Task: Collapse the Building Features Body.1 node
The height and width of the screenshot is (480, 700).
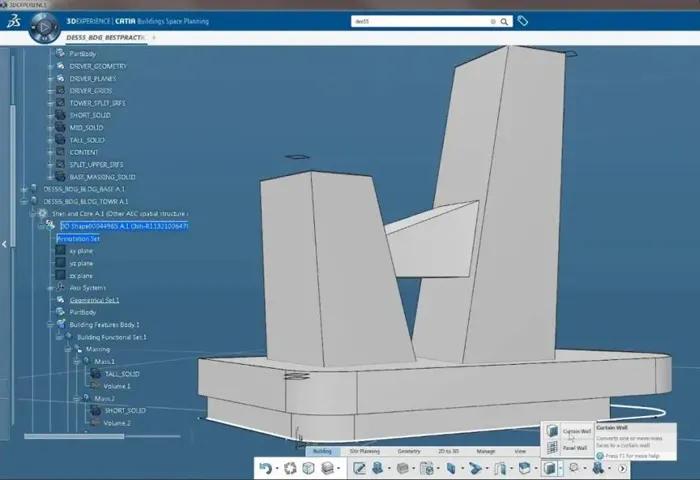Action: 50,324
